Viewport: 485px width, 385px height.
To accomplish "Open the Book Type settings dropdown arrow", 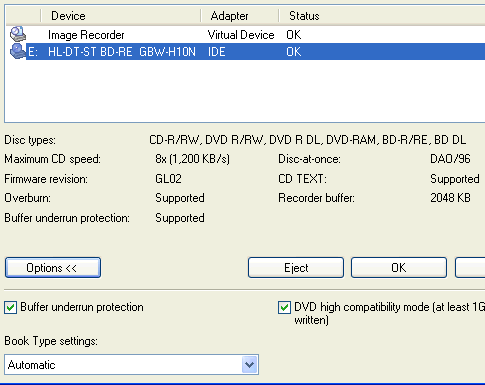I will (x=249, y=365).
